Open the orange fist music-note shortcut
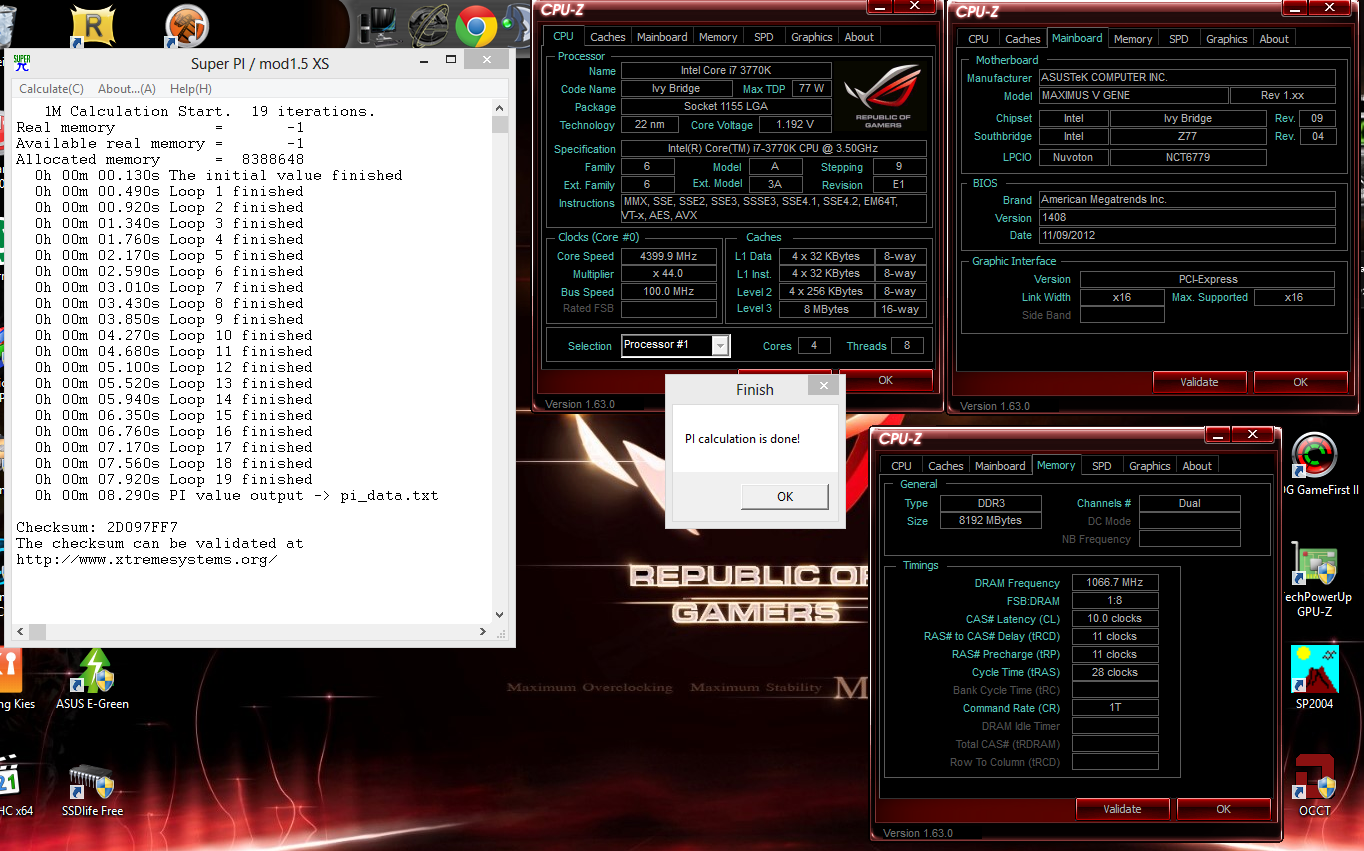The width and height of the screenshot is (1364, 851). (x=185, y=25)
